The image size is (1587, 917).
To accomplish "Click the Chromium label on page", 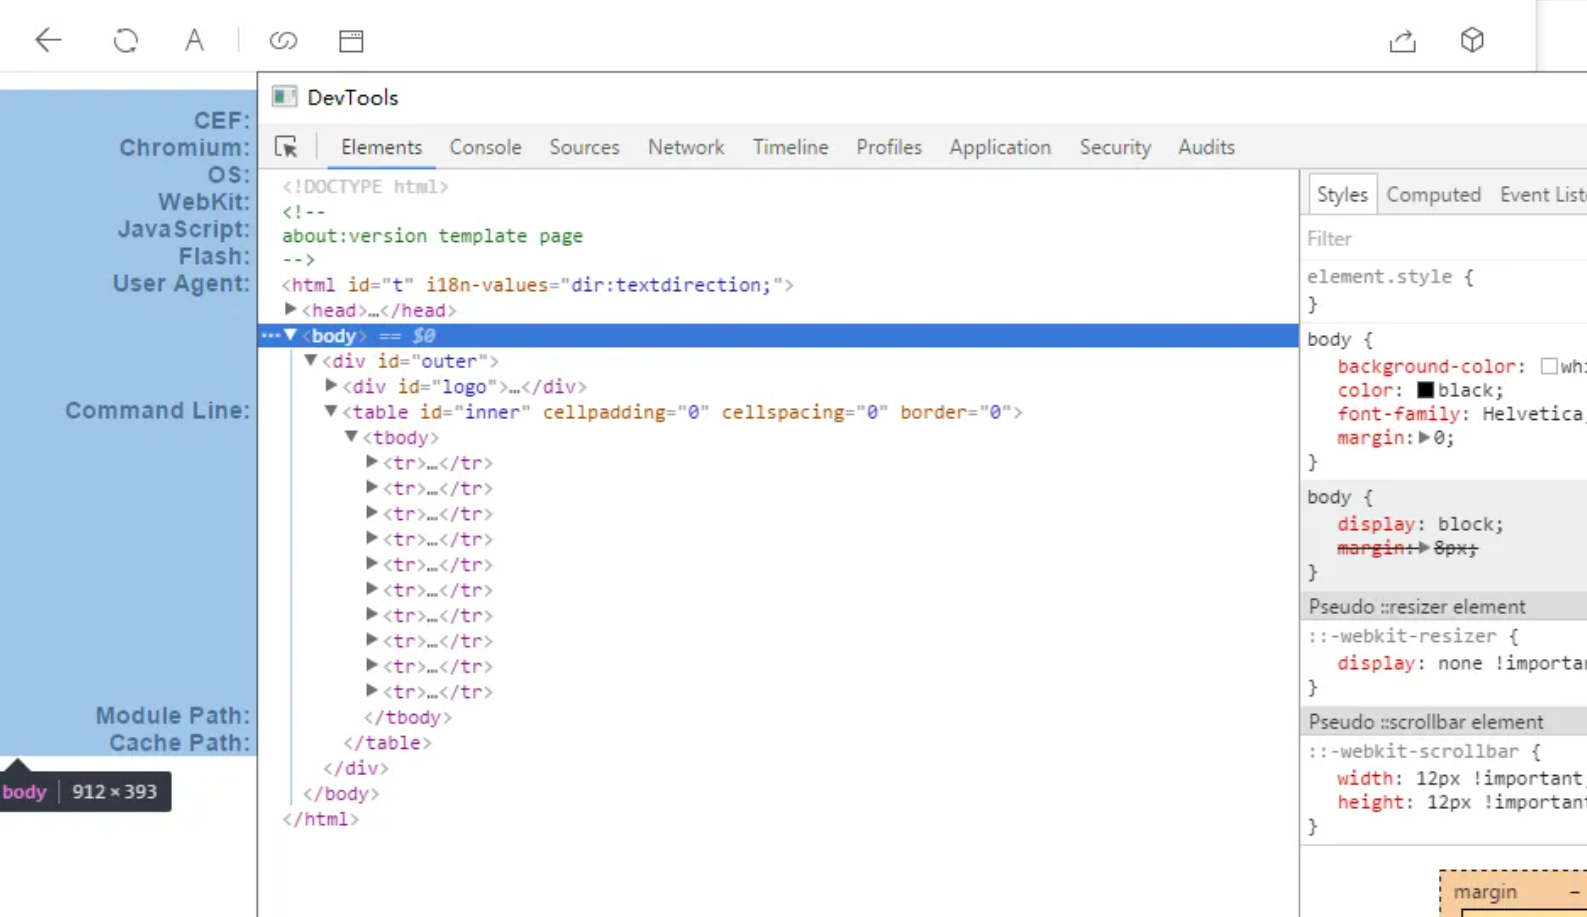I will (185, 148).
